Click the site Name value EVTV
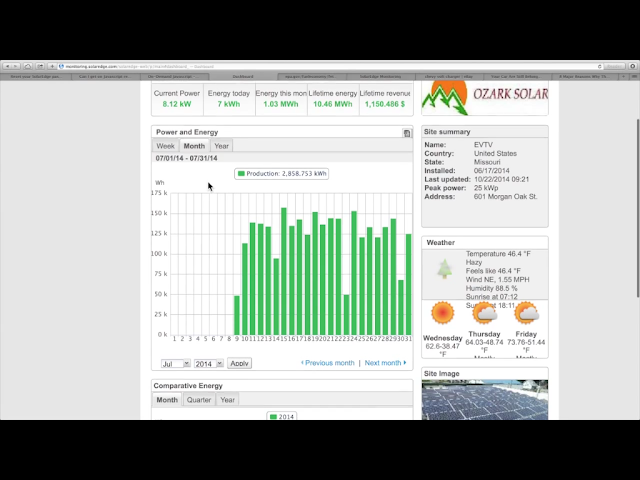 click(x=483, y=145)
